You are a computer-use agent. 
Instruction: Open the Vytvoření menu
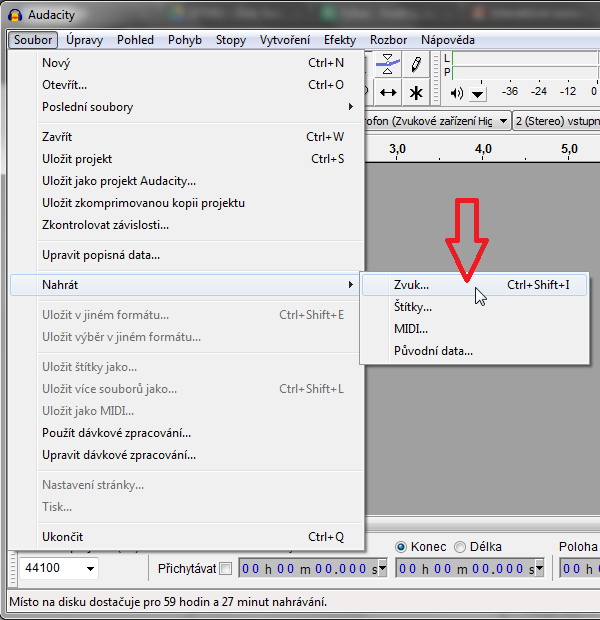tap(285, 40)
